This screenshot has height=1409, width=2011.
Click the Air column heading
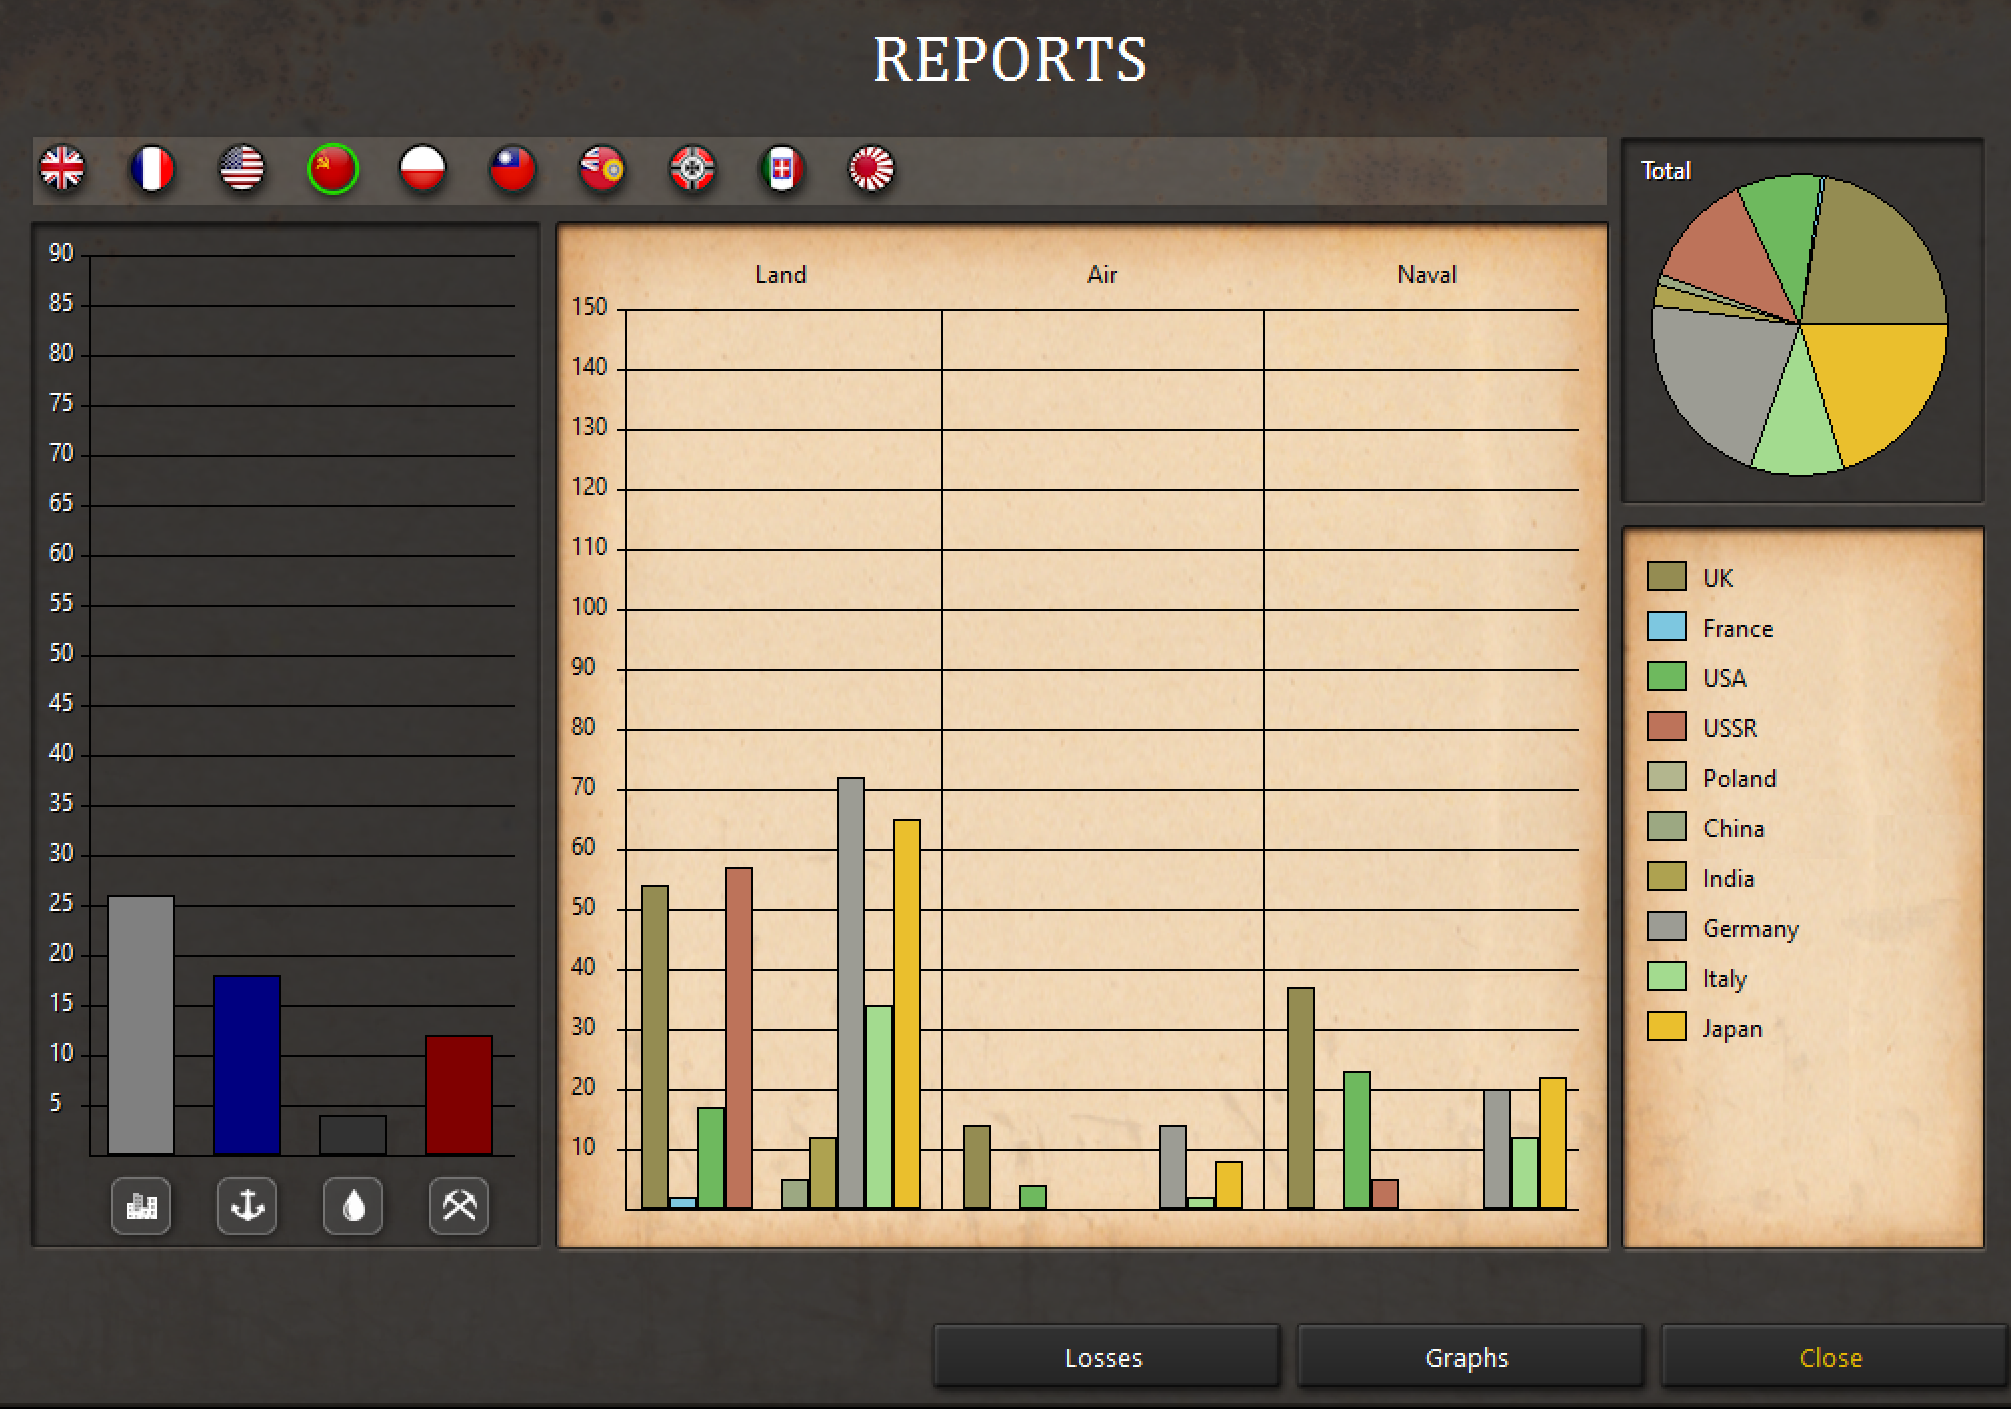point(1102,275)
